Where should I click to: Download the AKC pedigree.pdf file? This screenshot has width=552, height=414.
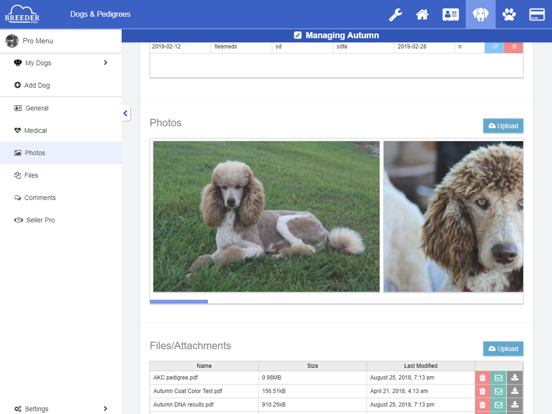pyautogui.click(x=515, y=378)
